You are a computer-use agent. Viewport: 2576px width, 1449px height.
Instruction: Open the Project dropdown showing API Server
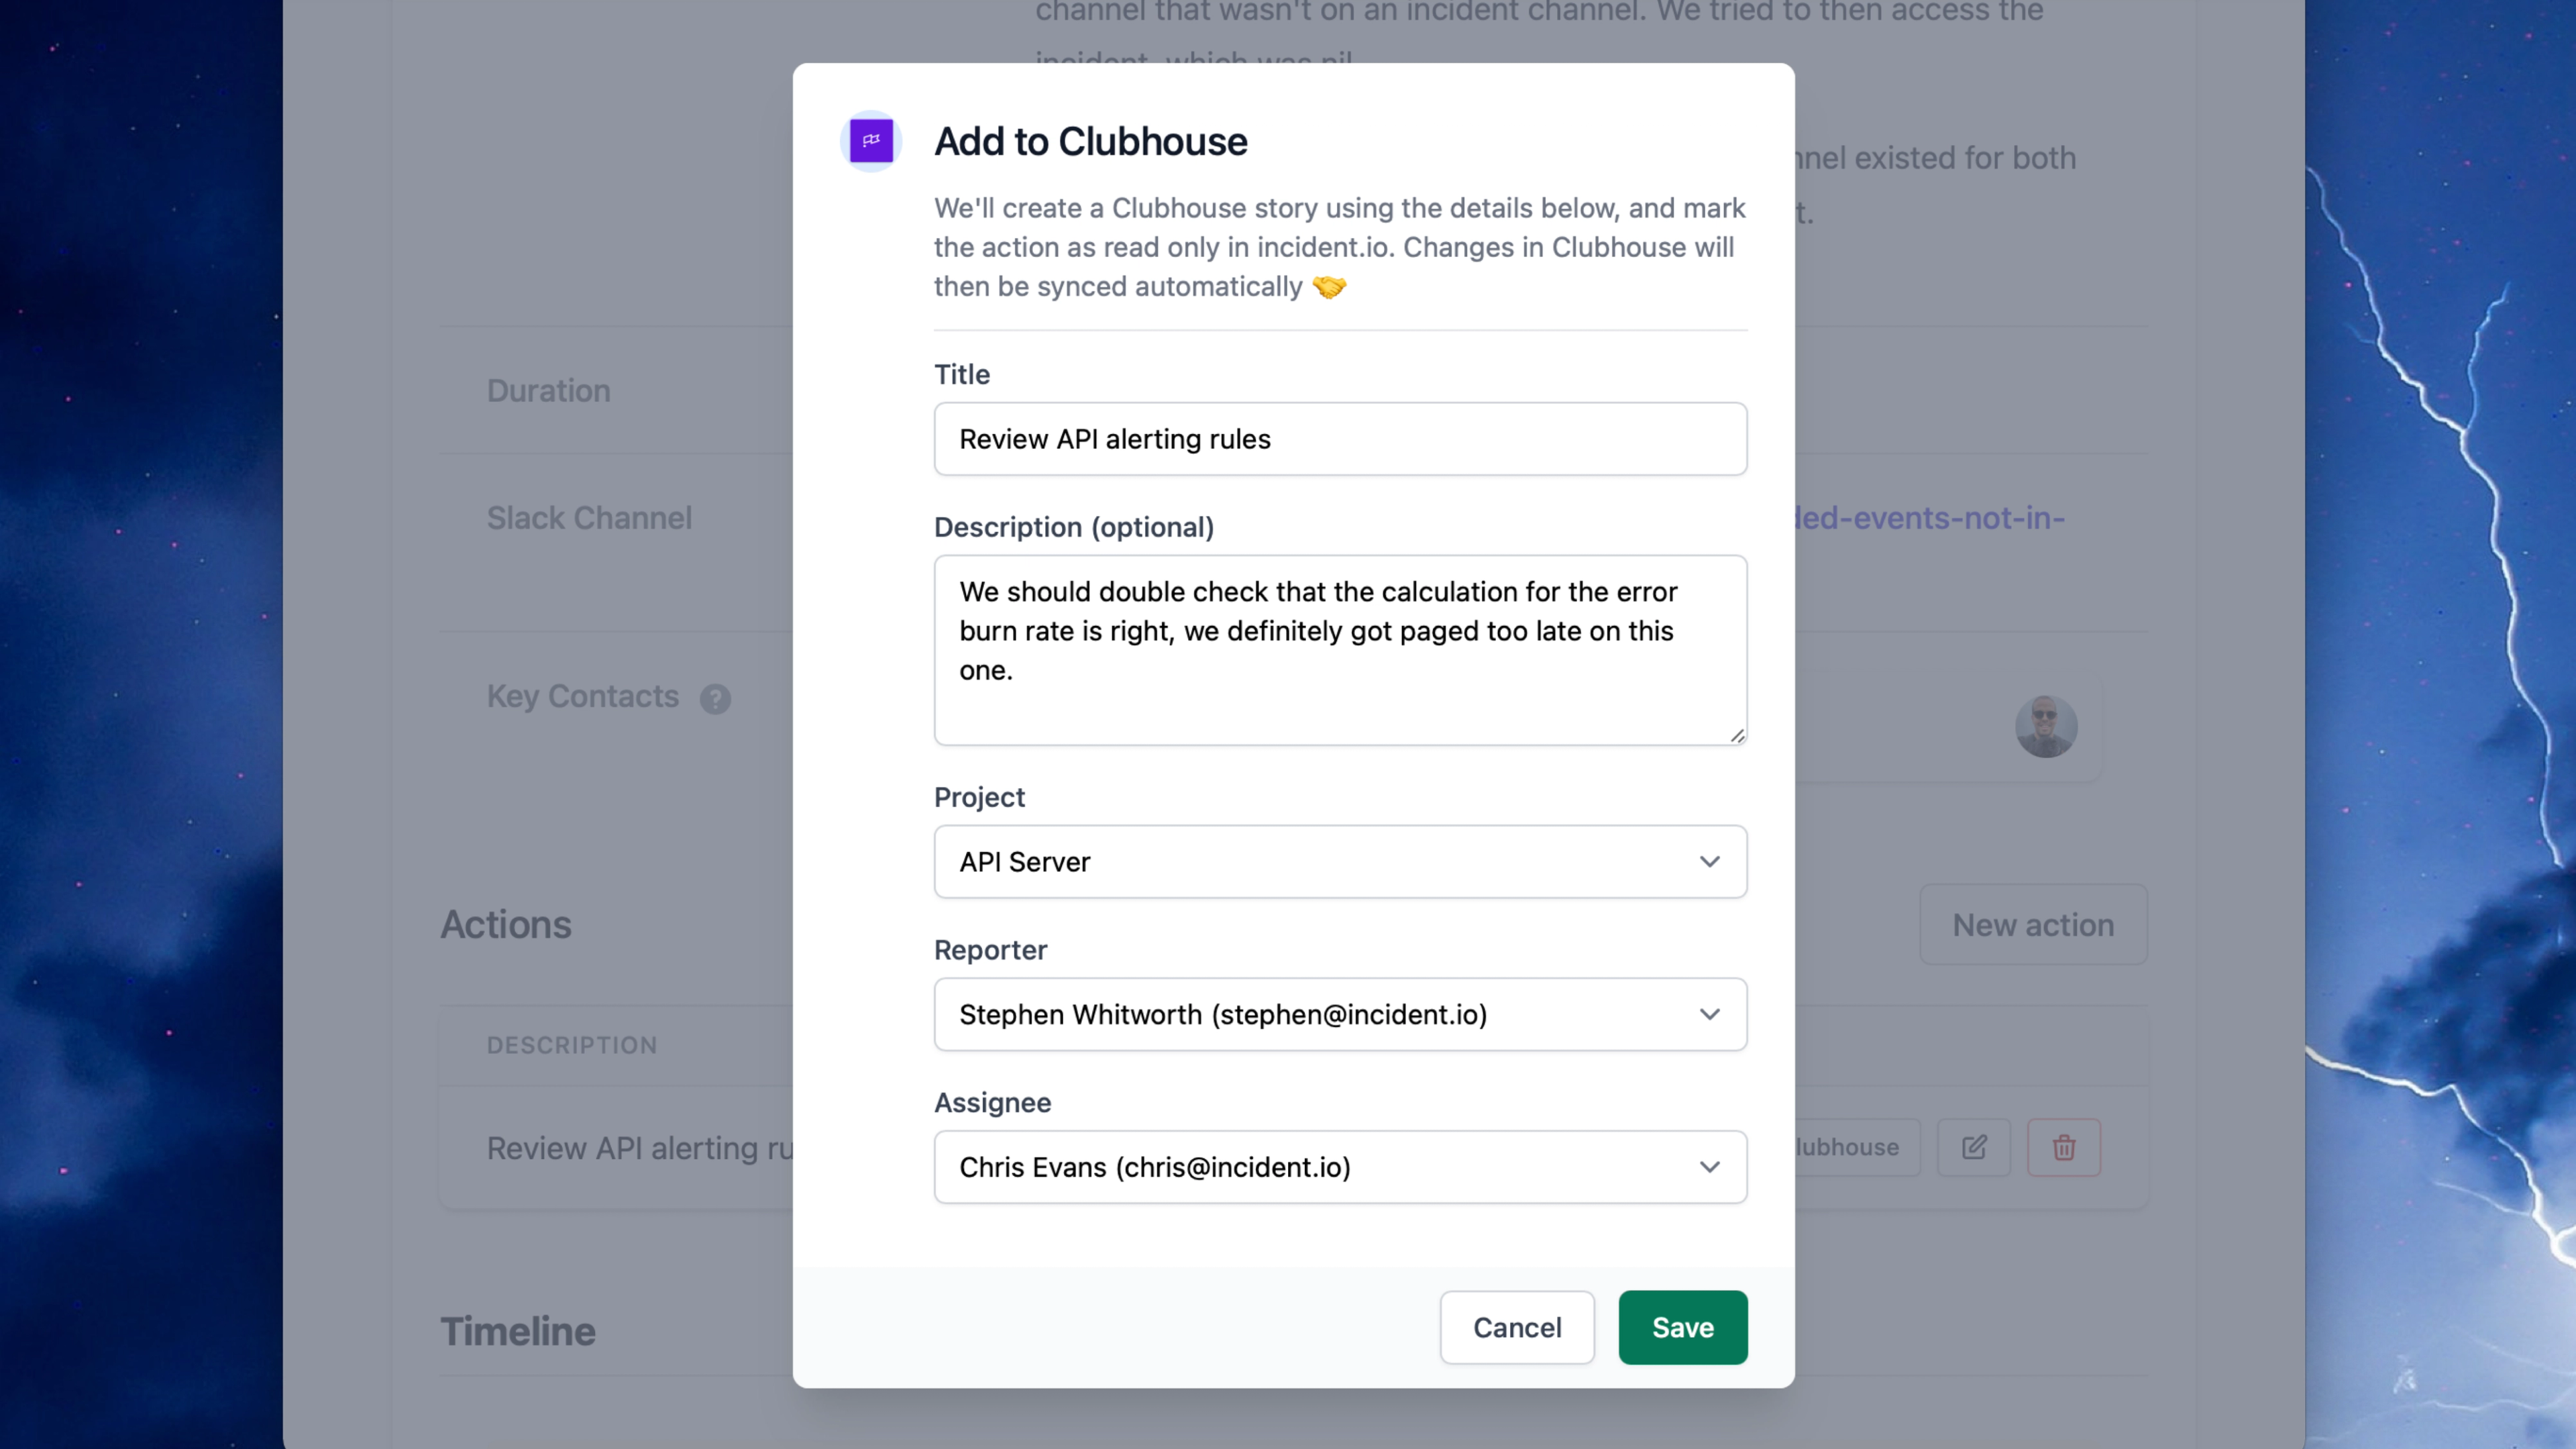point(1340,862)
